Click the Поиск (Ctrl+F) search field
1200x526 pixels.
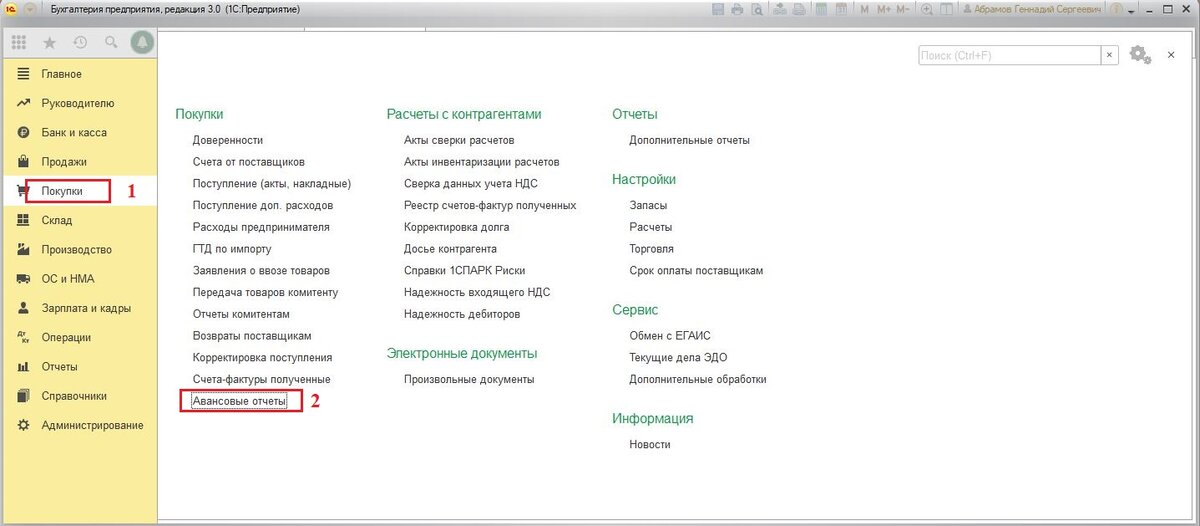[1010, 55]
